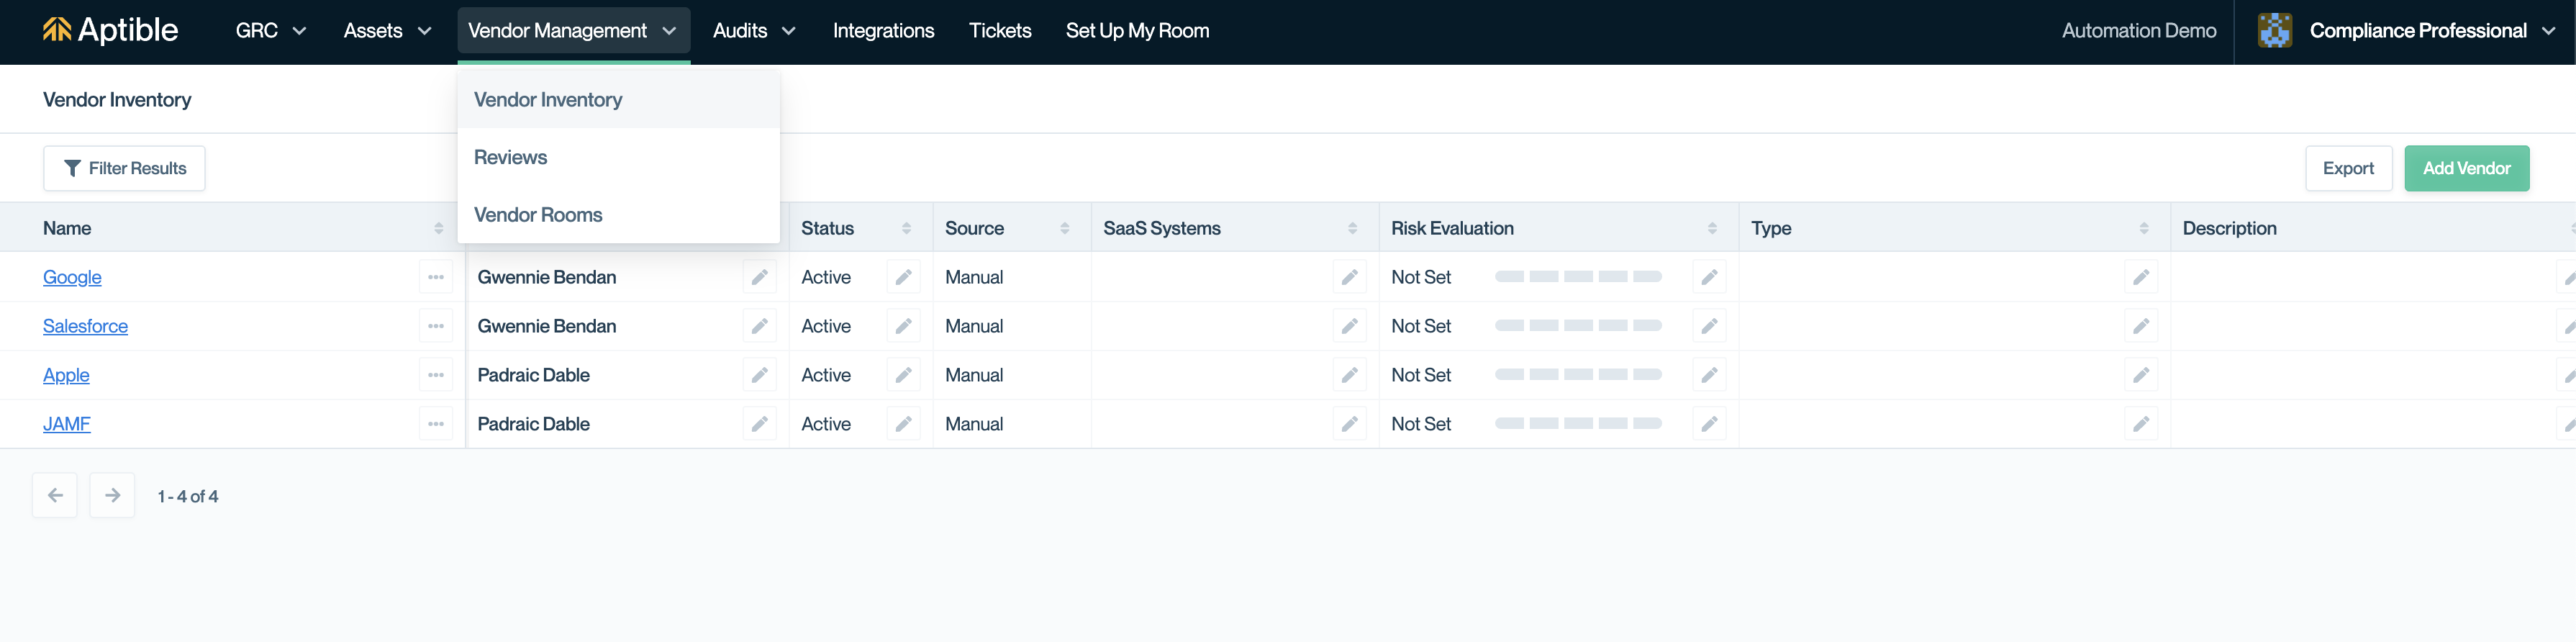Click the '1 - 4 of 4' pagination text
The image size is (2576, 642).
click(x=188, y=497)
